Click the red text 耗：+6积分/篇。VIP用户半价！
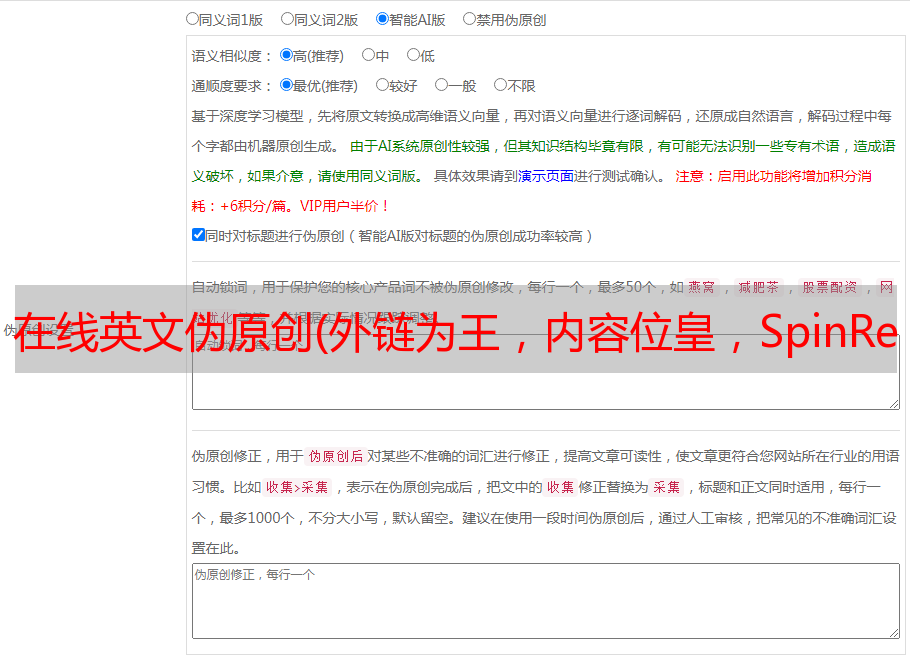This screenshot has width=911, height=658. [290, 206]
